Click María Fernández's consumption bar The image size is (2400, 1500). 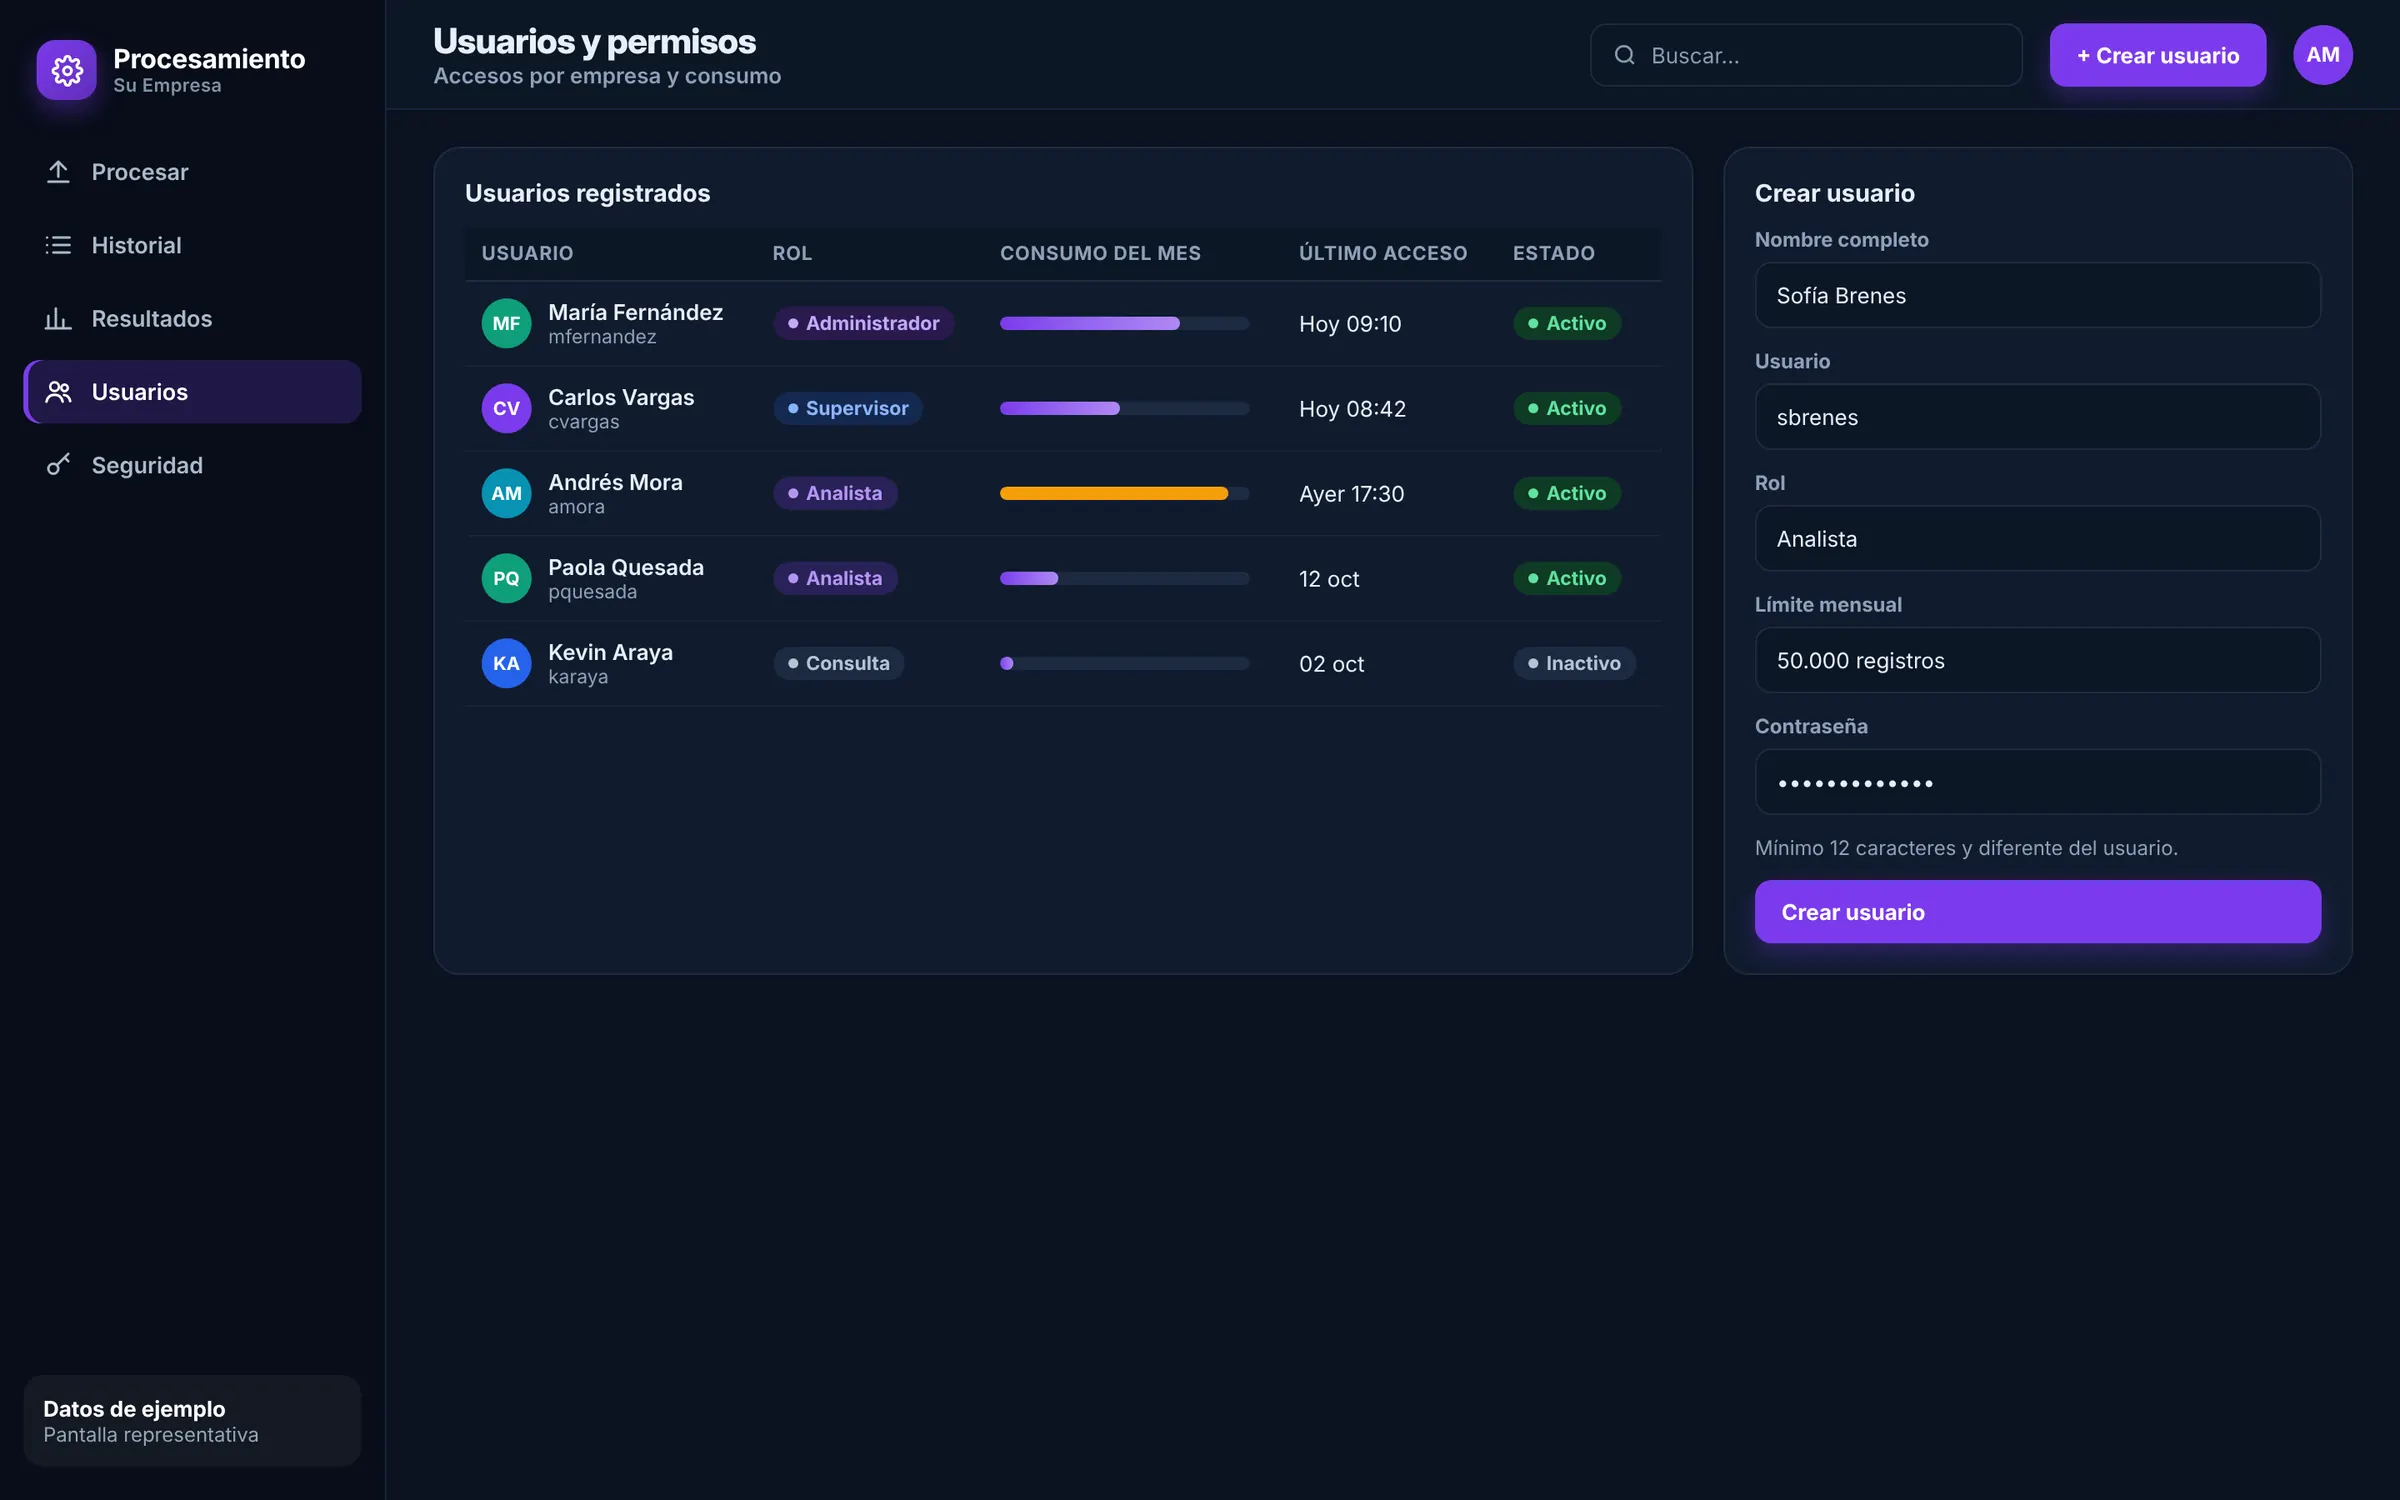click(x=1124, y=323)
